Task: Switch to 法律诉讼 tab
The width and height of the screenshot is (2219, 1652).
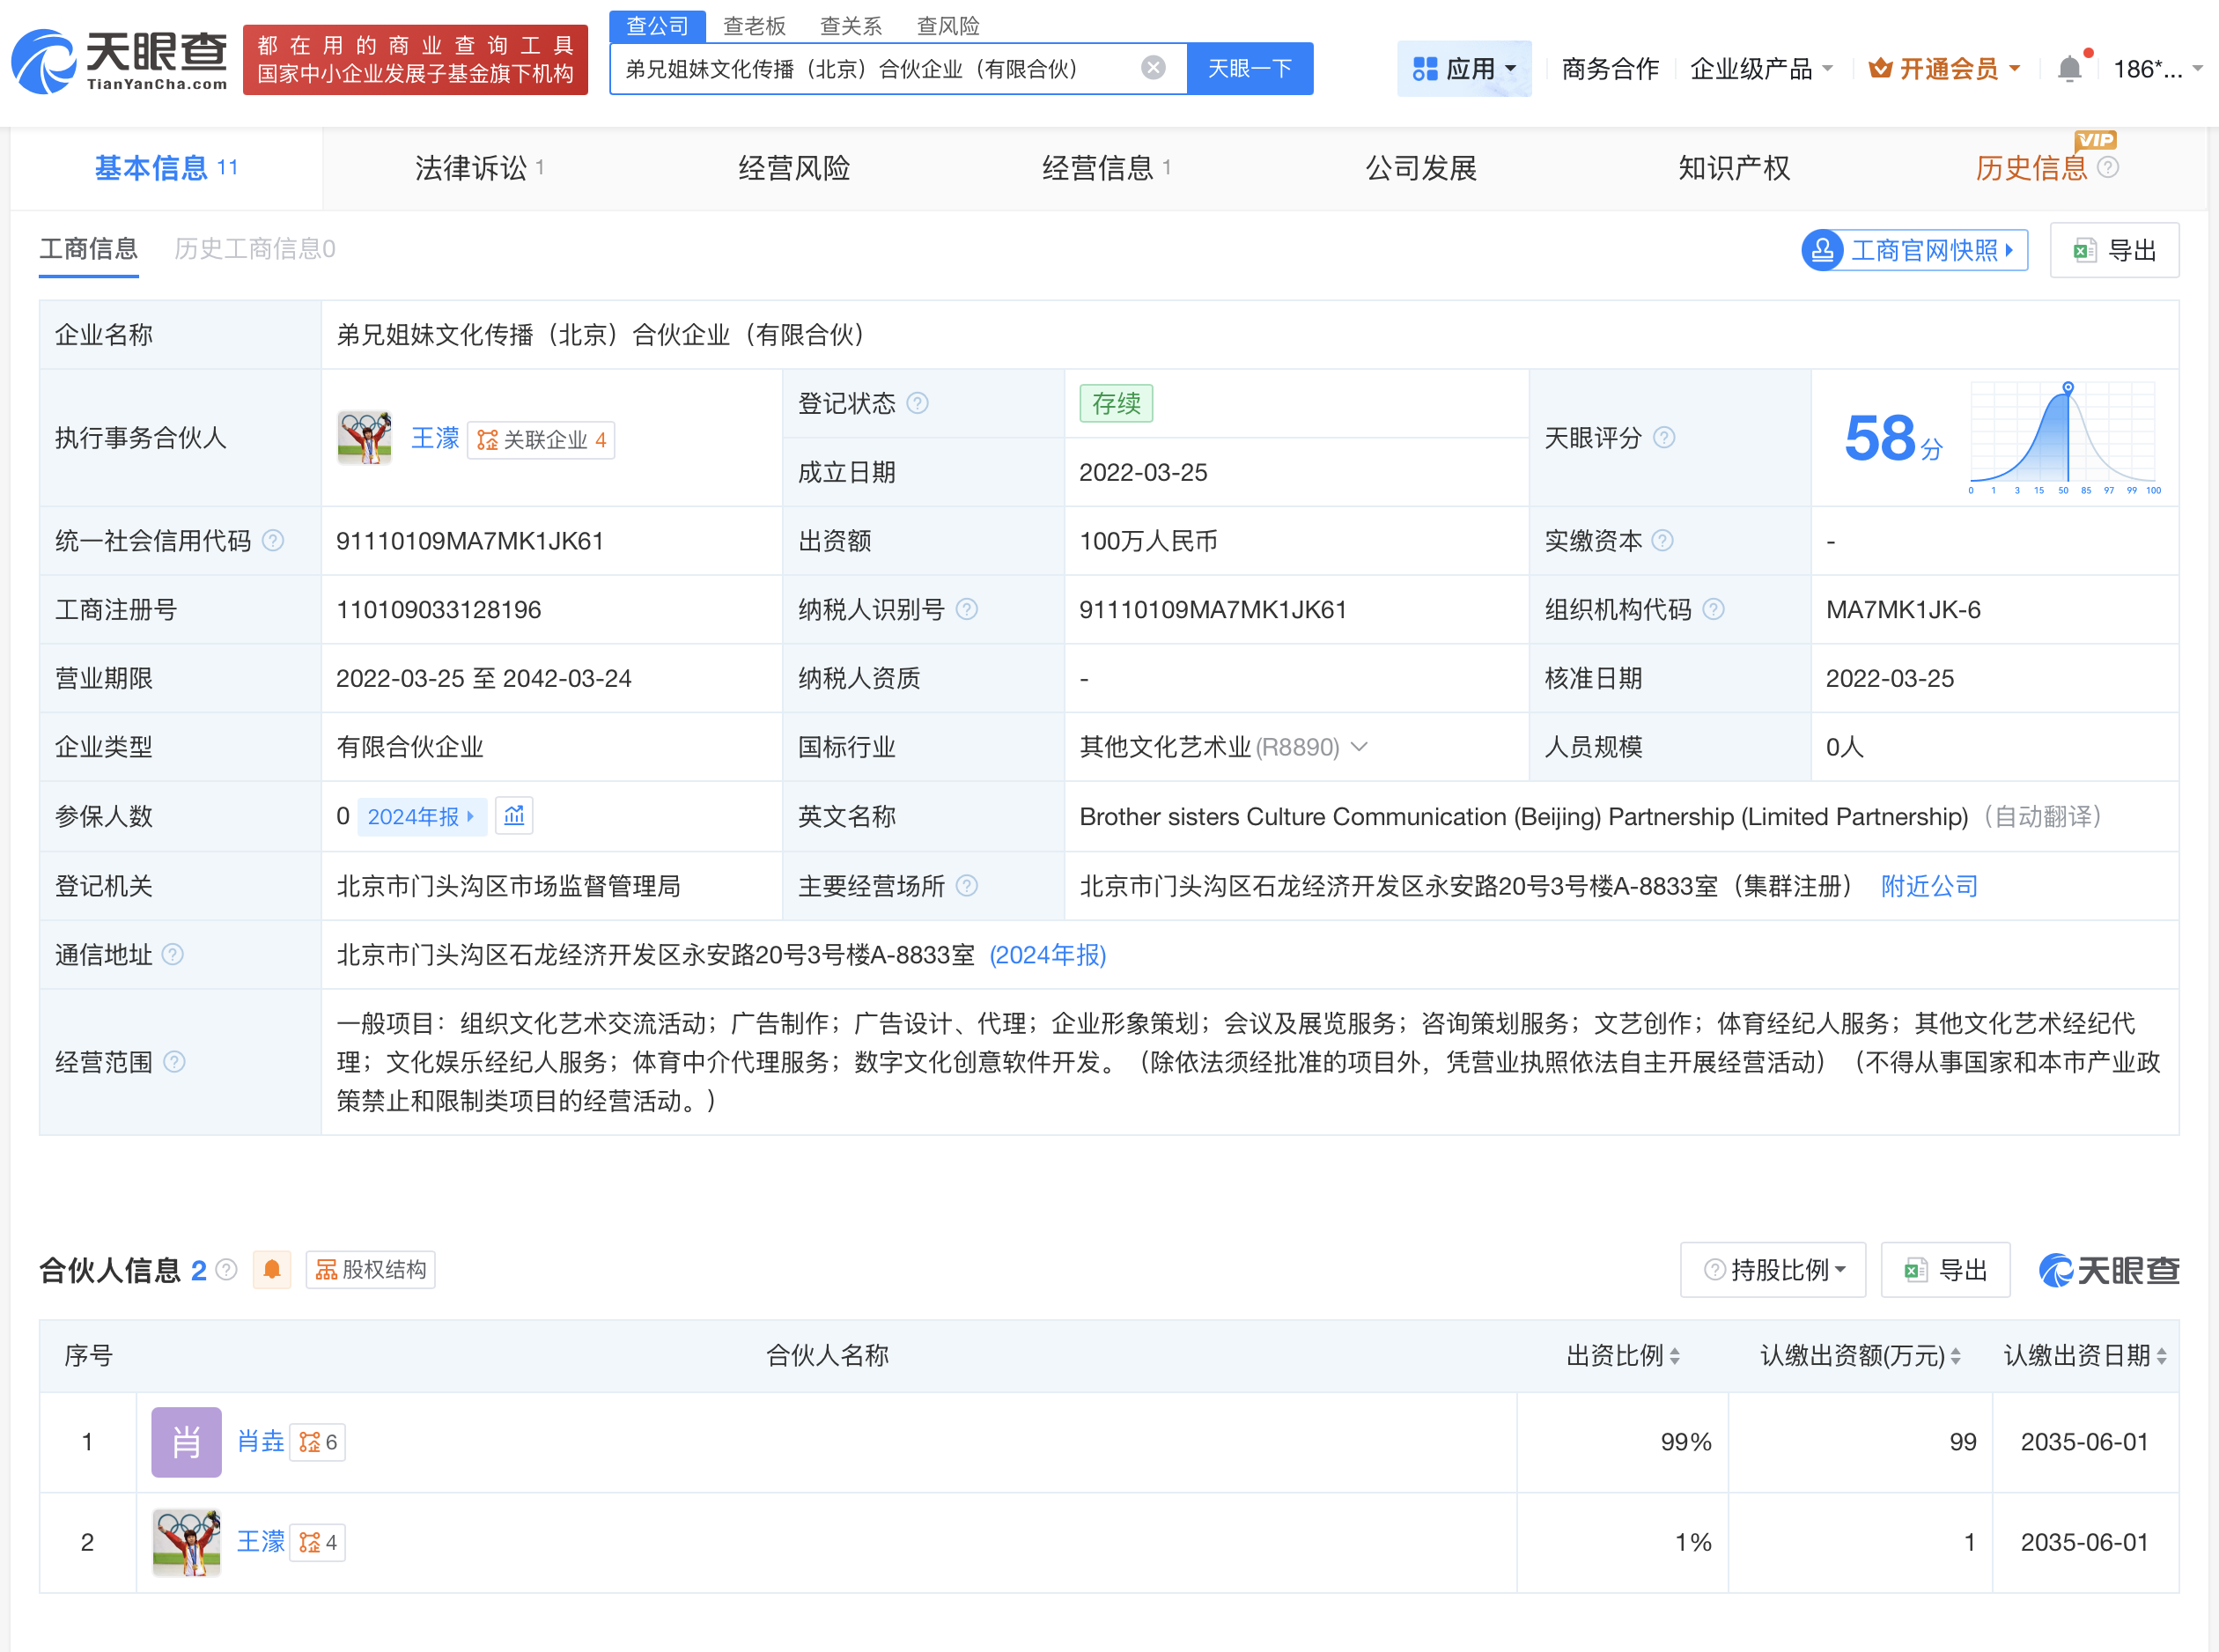Action: pyautogui.click(x=479, y=167)
